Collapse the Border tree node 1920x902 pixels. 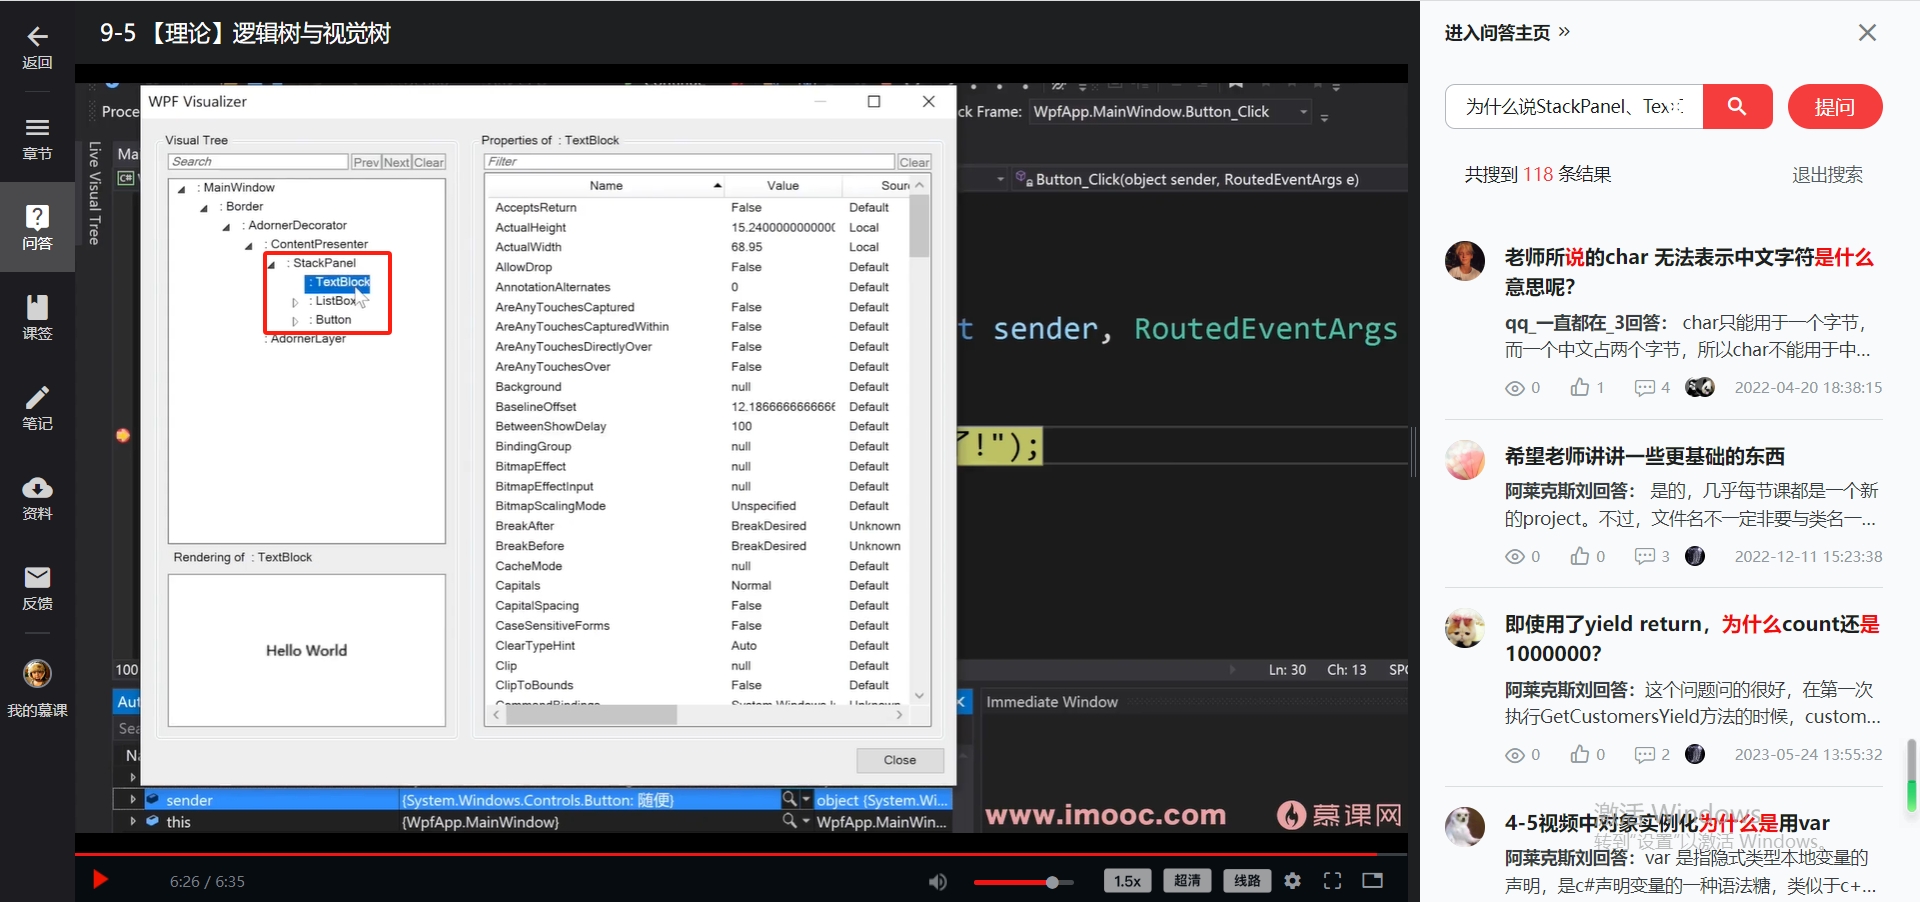pyautogui.click(x=204, y=208)
